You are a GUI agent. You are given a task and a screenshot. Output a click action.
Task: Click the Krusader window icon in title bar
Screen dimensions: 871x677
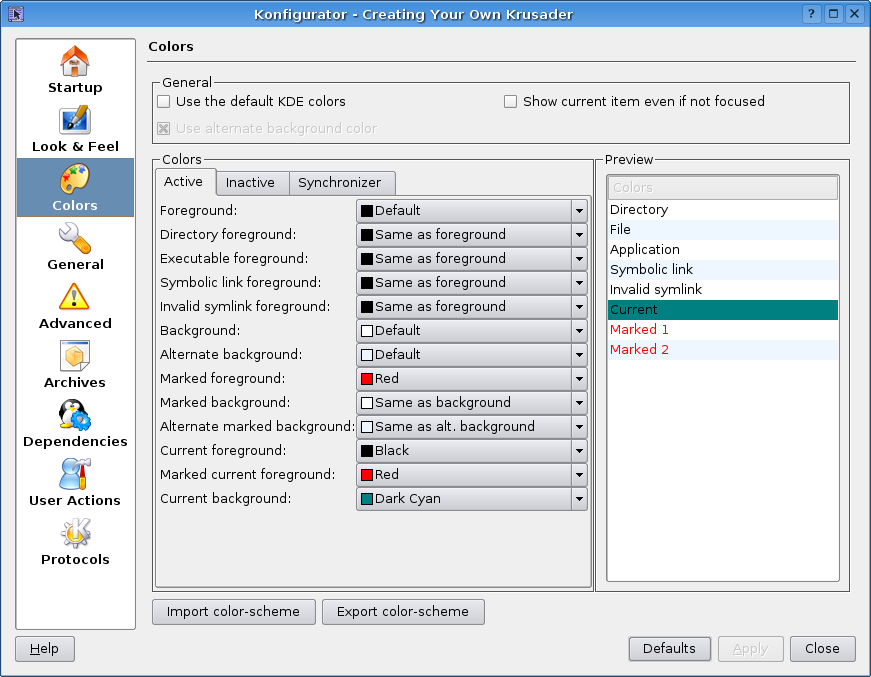(x=16, y=14)
